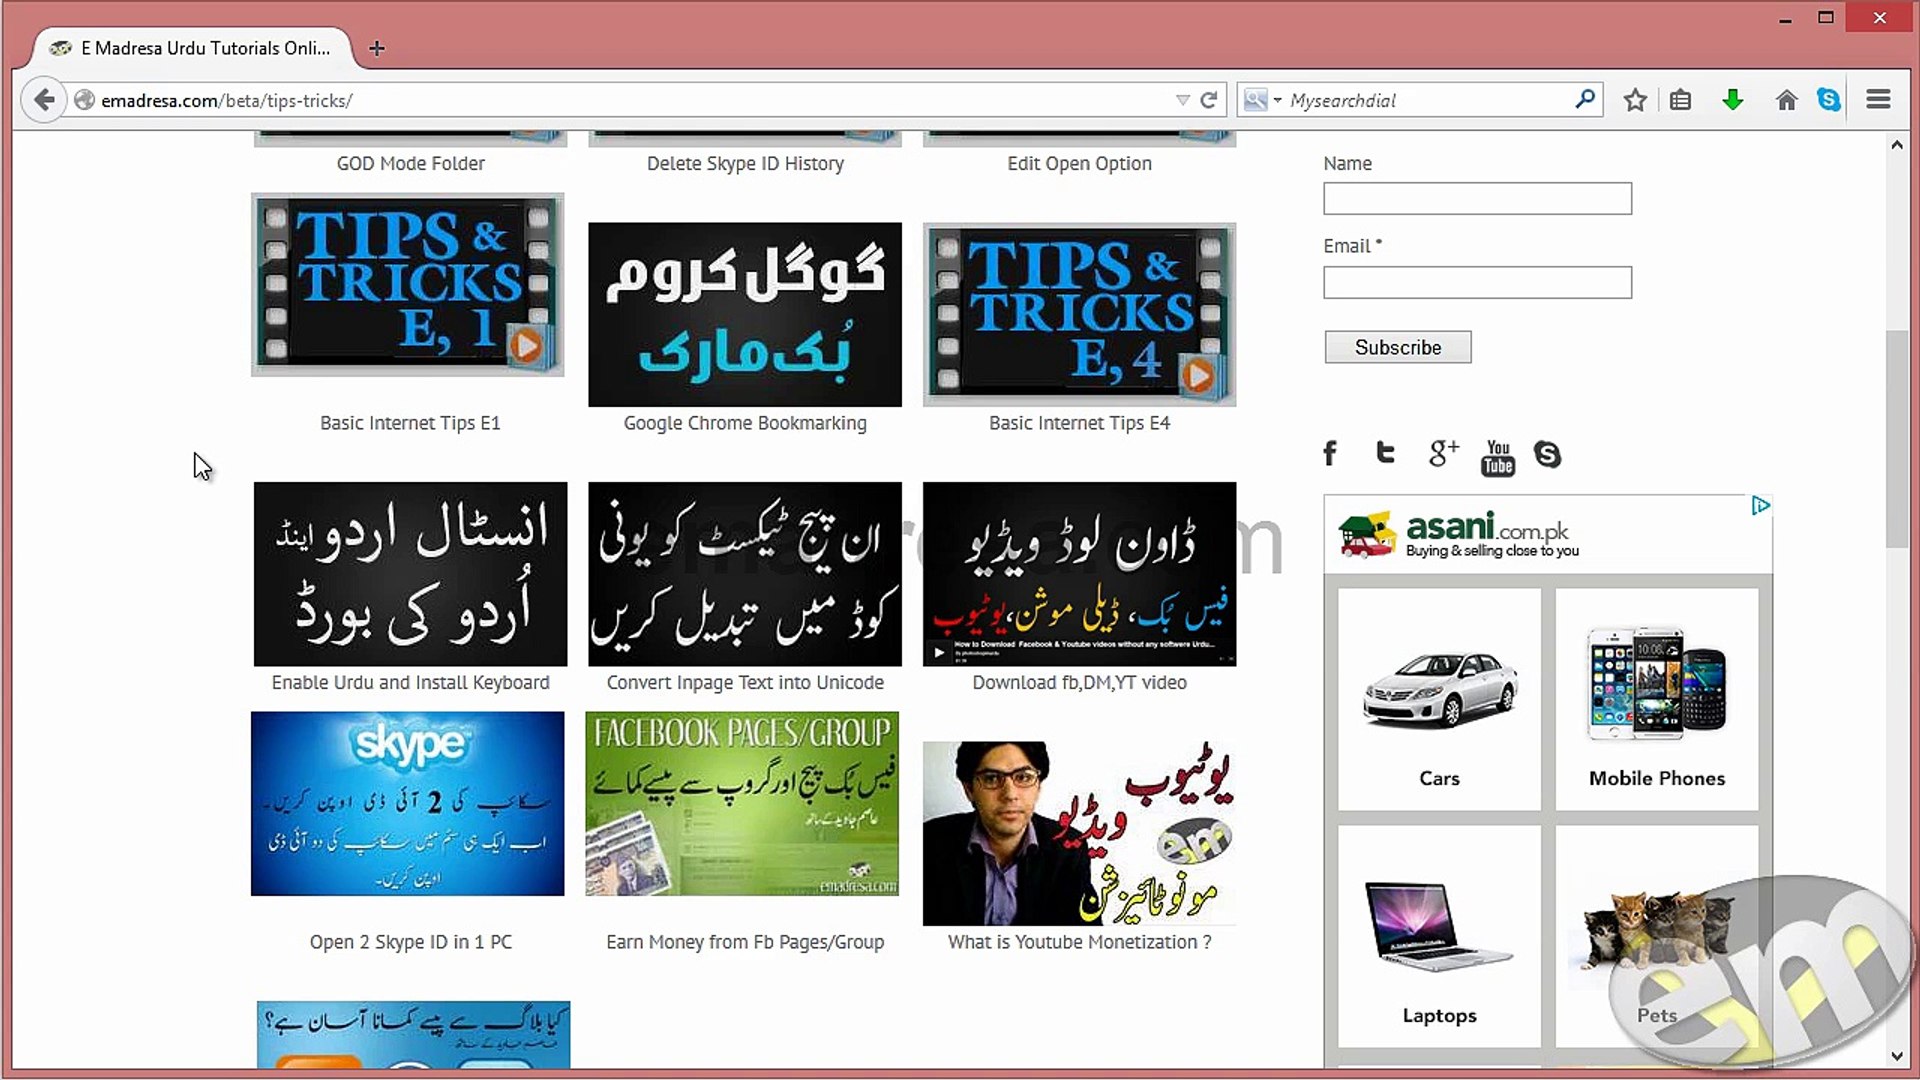Viewport: 1920px width, 1080px height.
Task: Open a new browser tab
Action: 376,48
